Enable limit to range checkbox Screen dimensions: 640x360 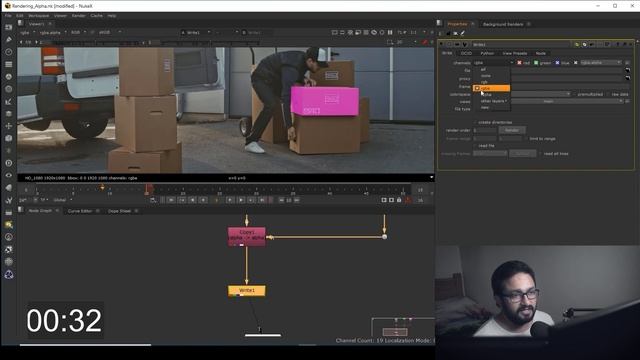click(525, 139)
